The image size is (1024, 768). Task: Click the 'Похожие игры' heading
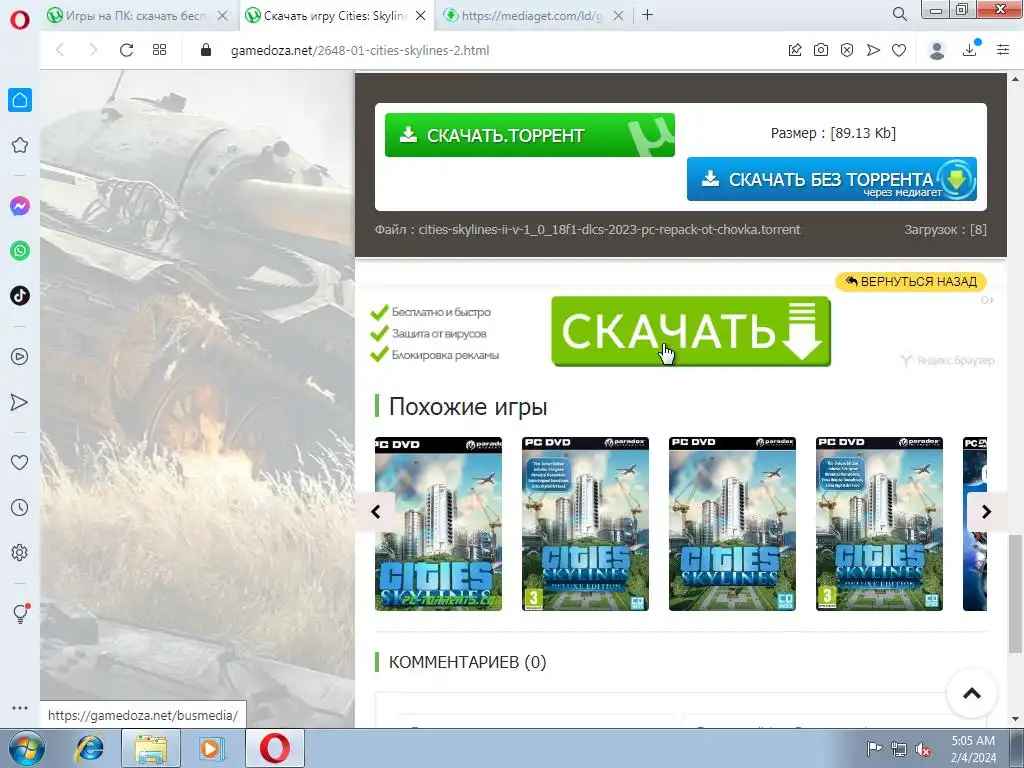point(468,406)
